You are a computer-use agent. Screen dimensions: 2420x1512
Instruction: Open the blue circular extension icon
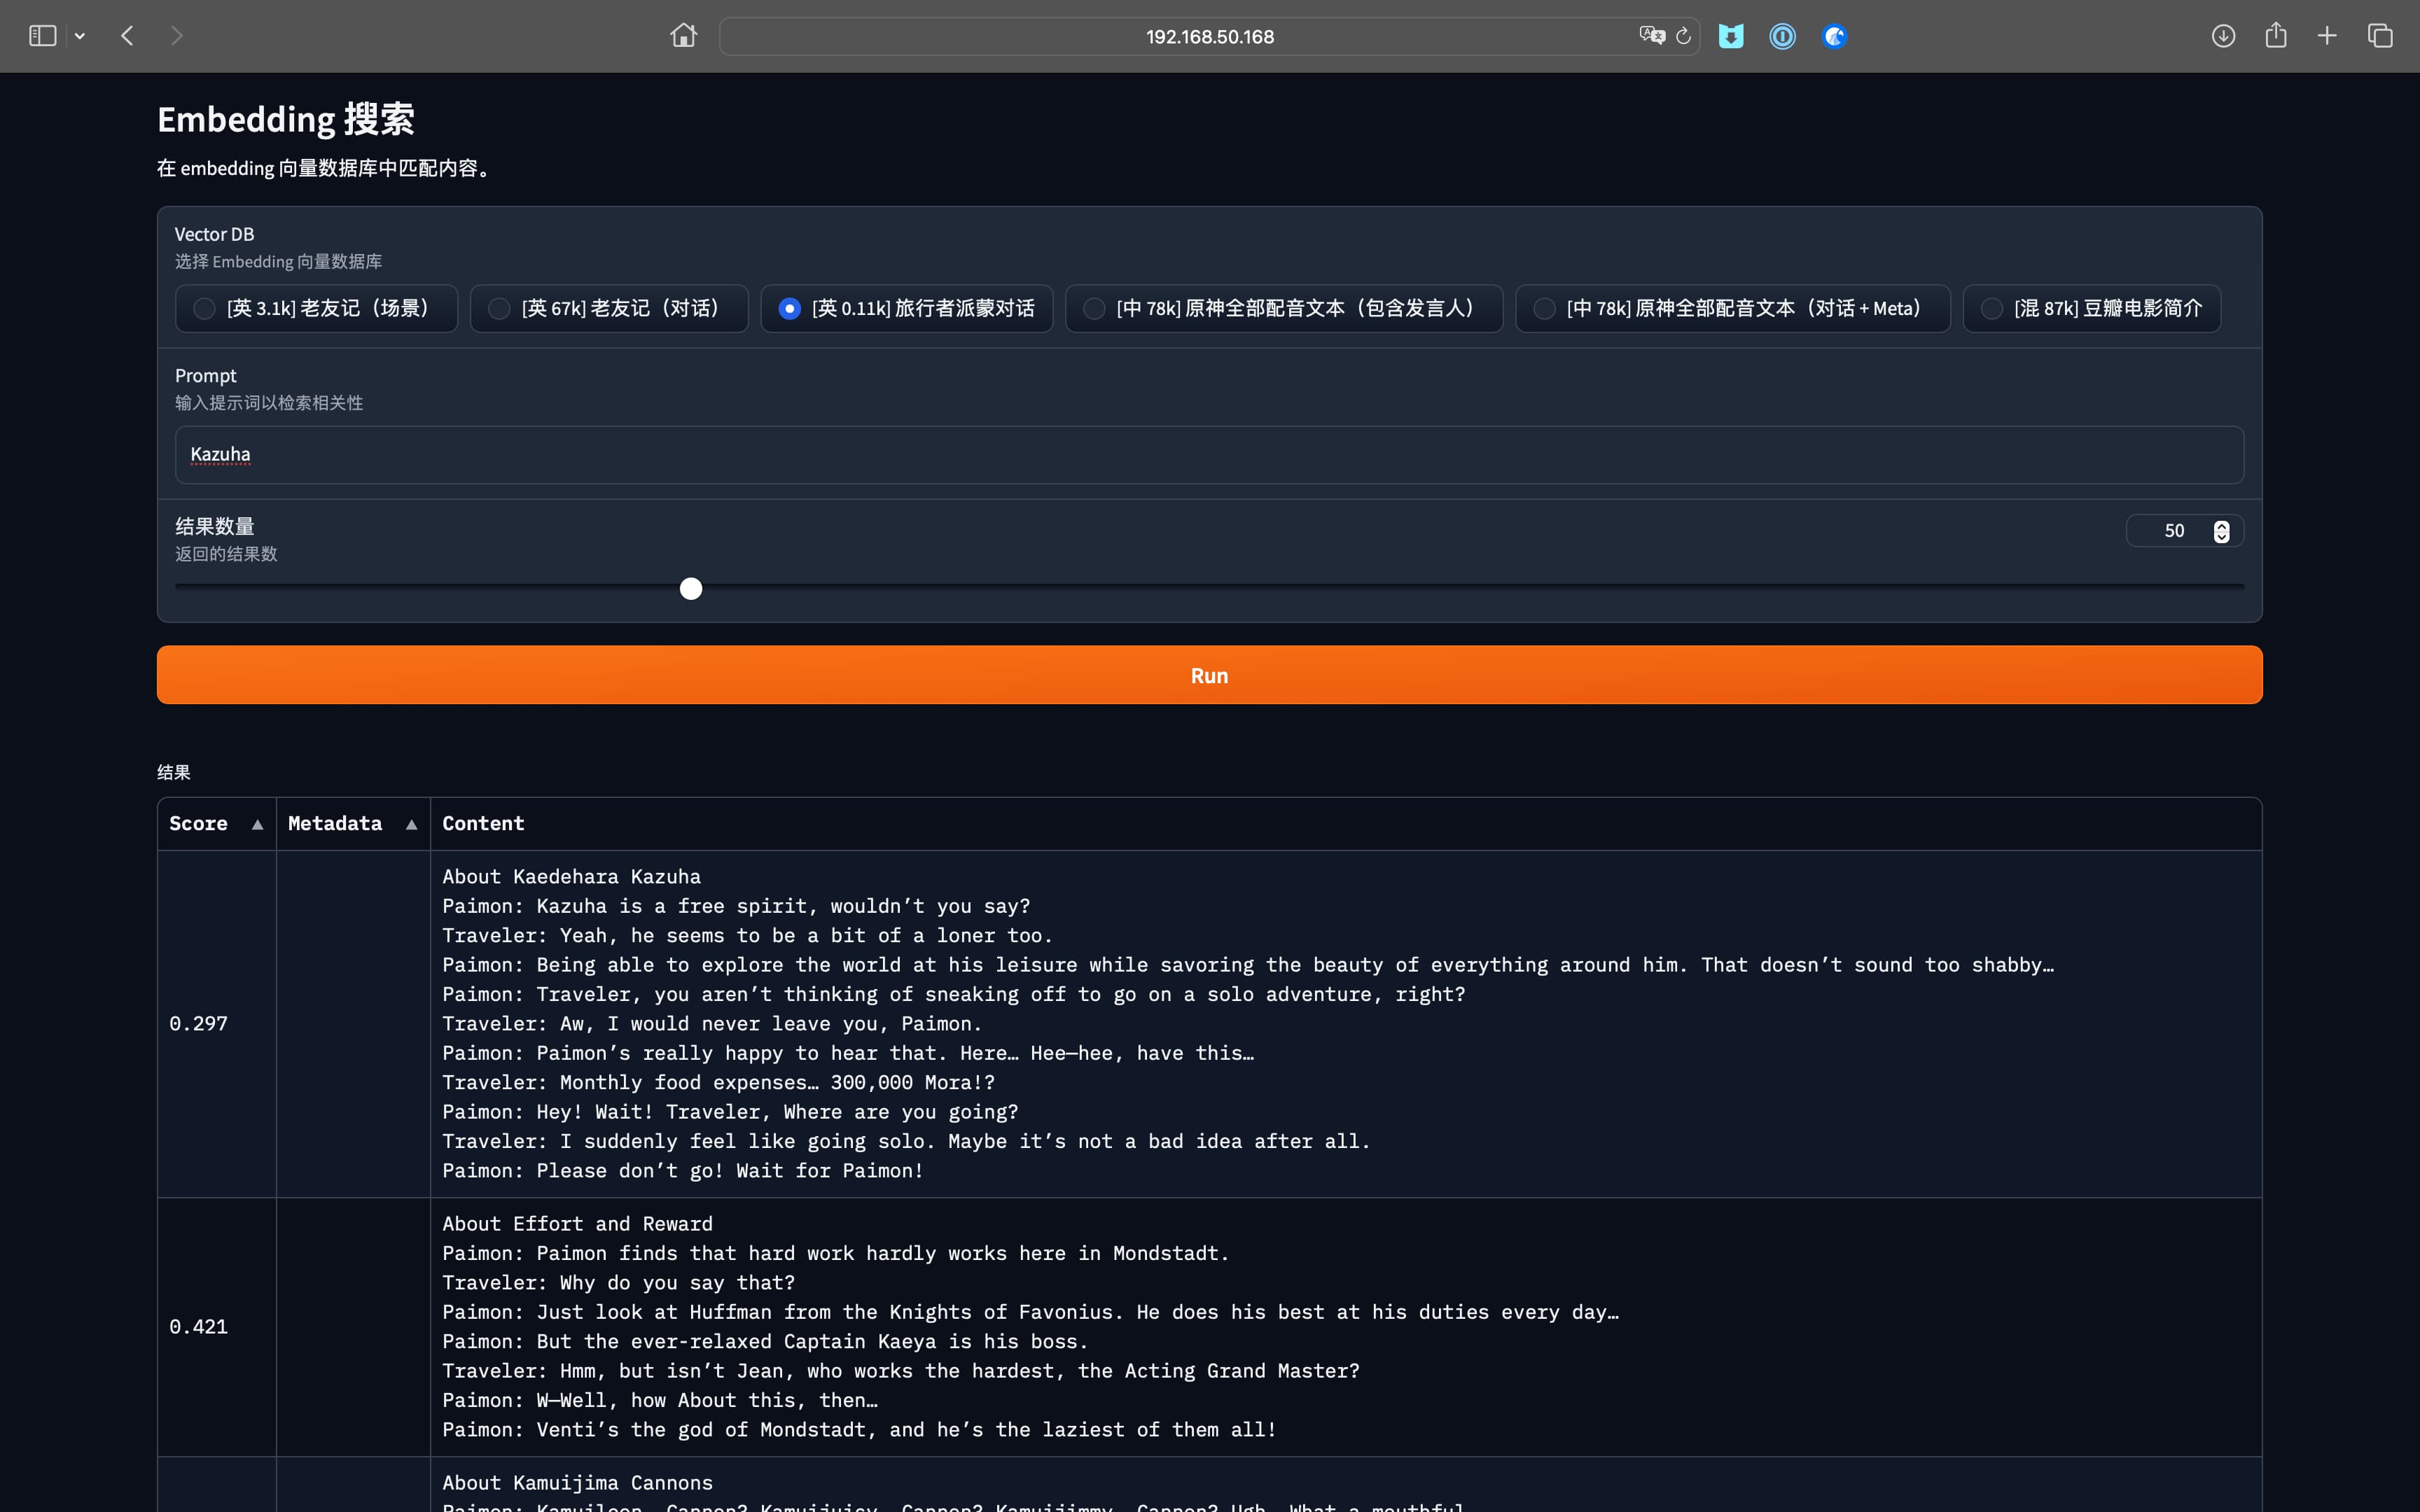[1834, 36]
